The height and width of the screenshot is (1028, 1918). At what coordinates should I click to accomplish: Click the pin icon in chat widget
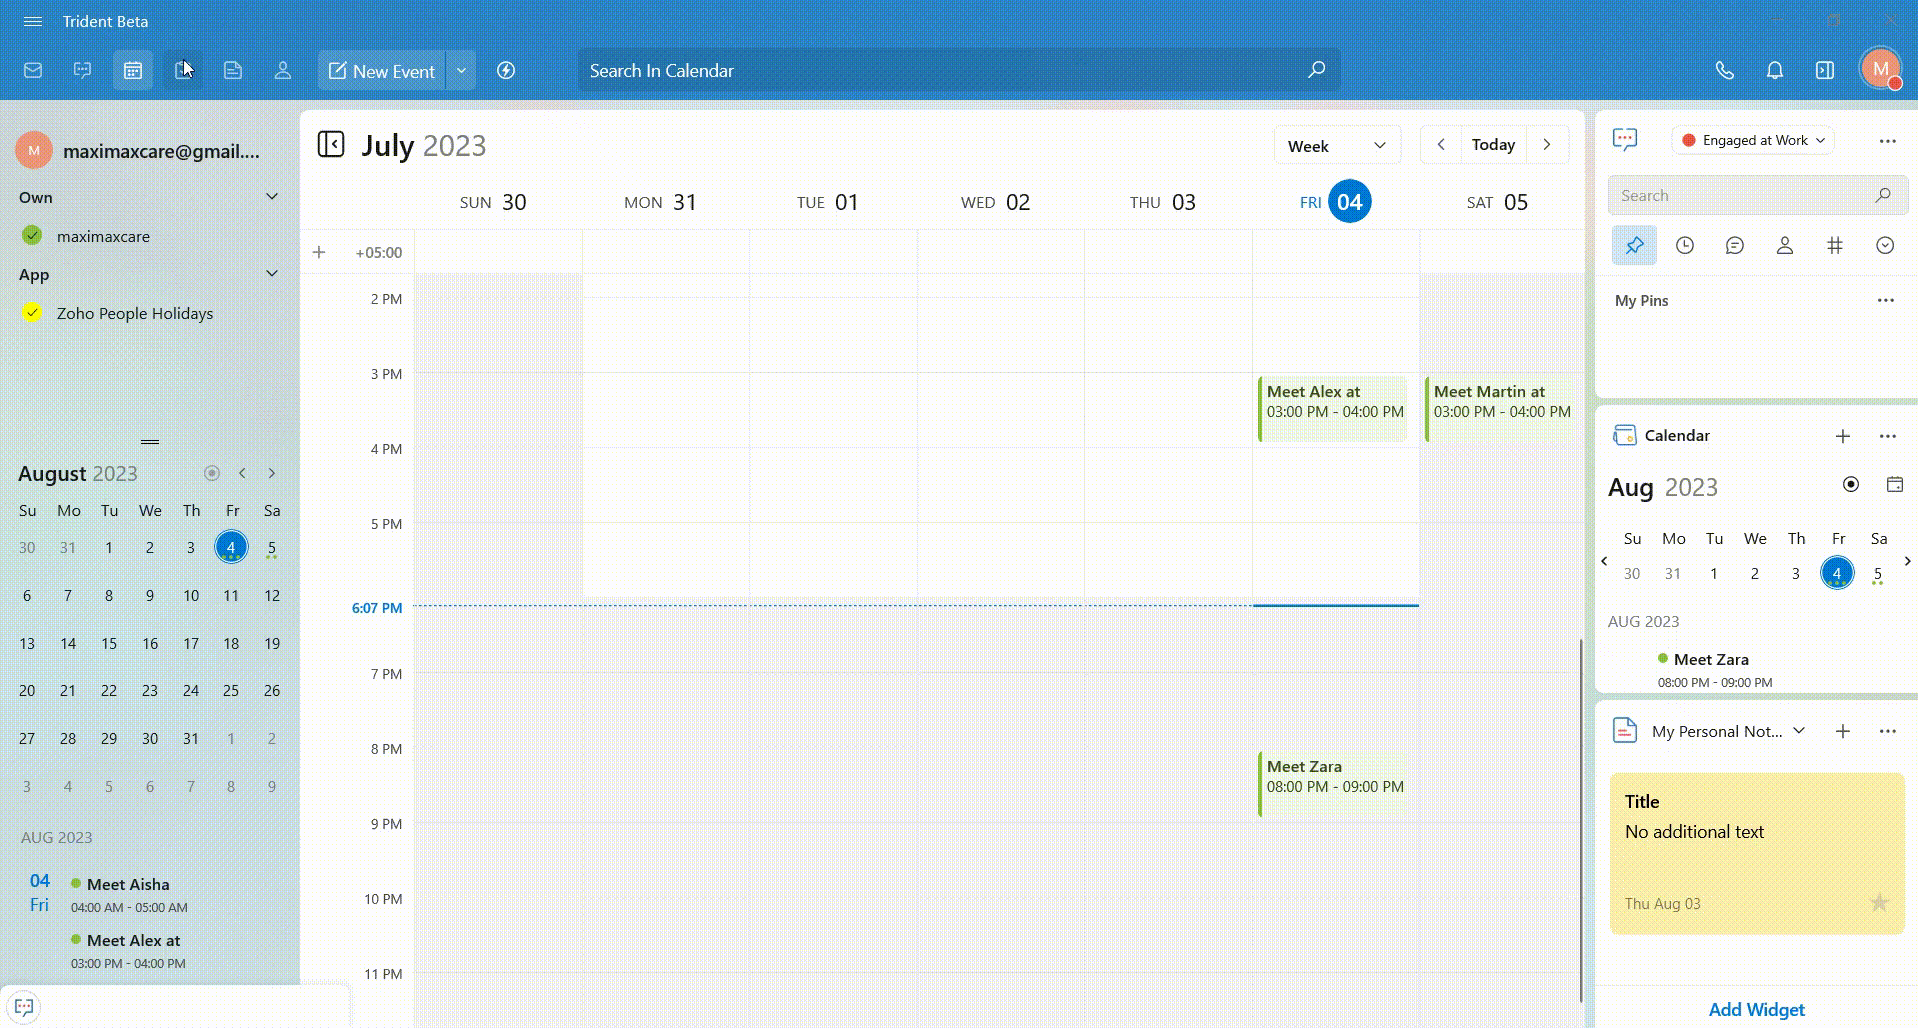pyautogui.click(x=1634, y=245)
